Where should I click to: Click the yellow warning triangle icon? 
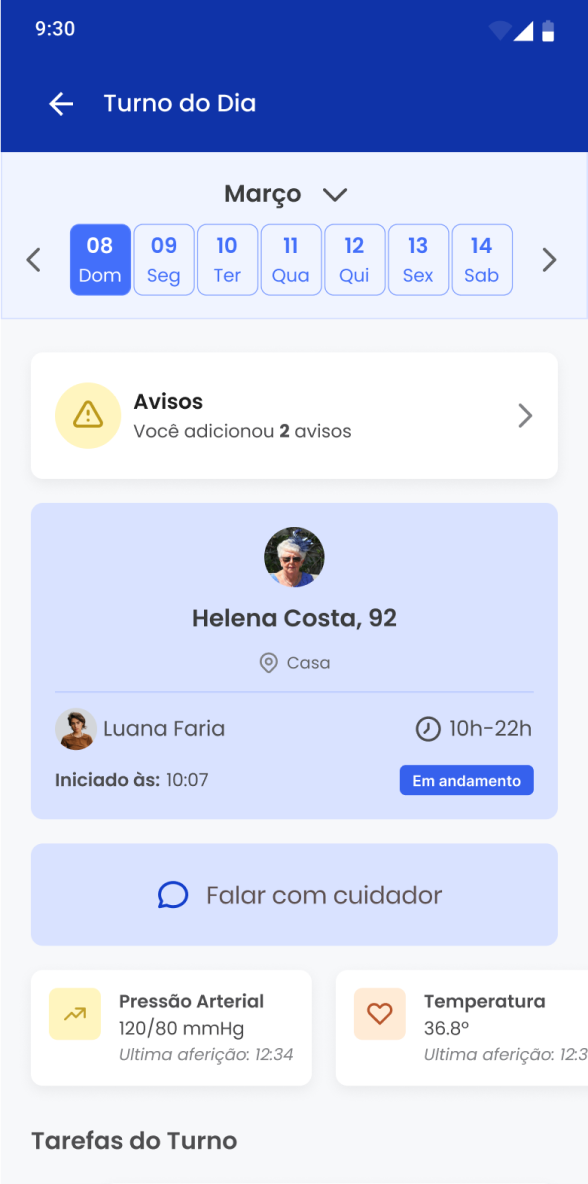(x=88, y=415)
